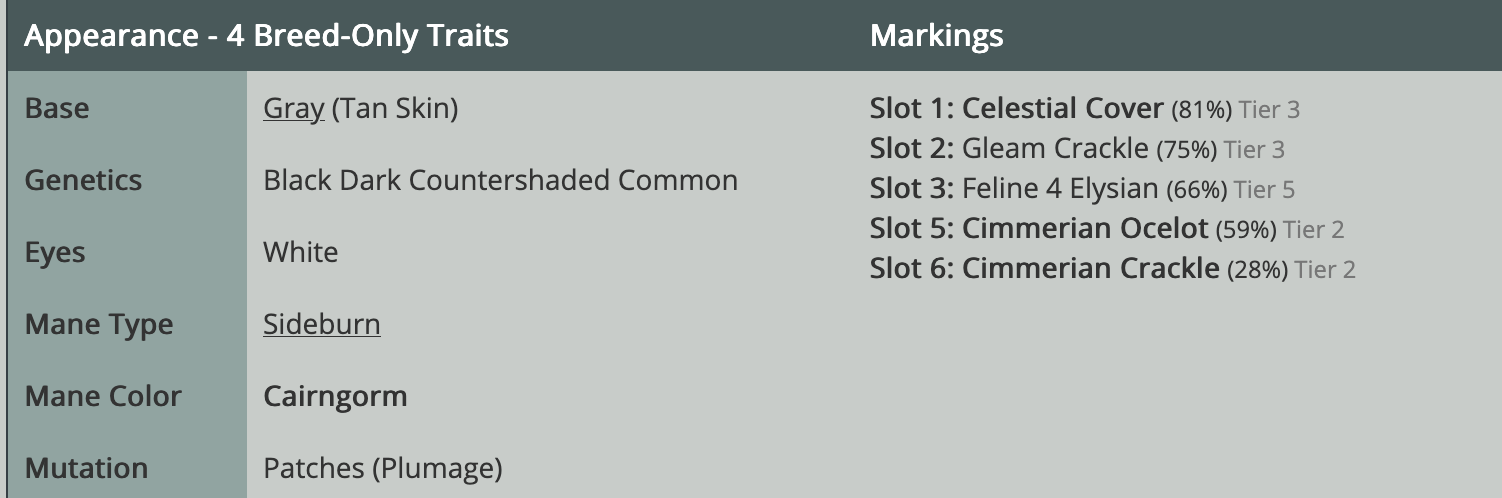
Task: Click the Black Dark Countershaded Common text
Action: click(500, 180)
